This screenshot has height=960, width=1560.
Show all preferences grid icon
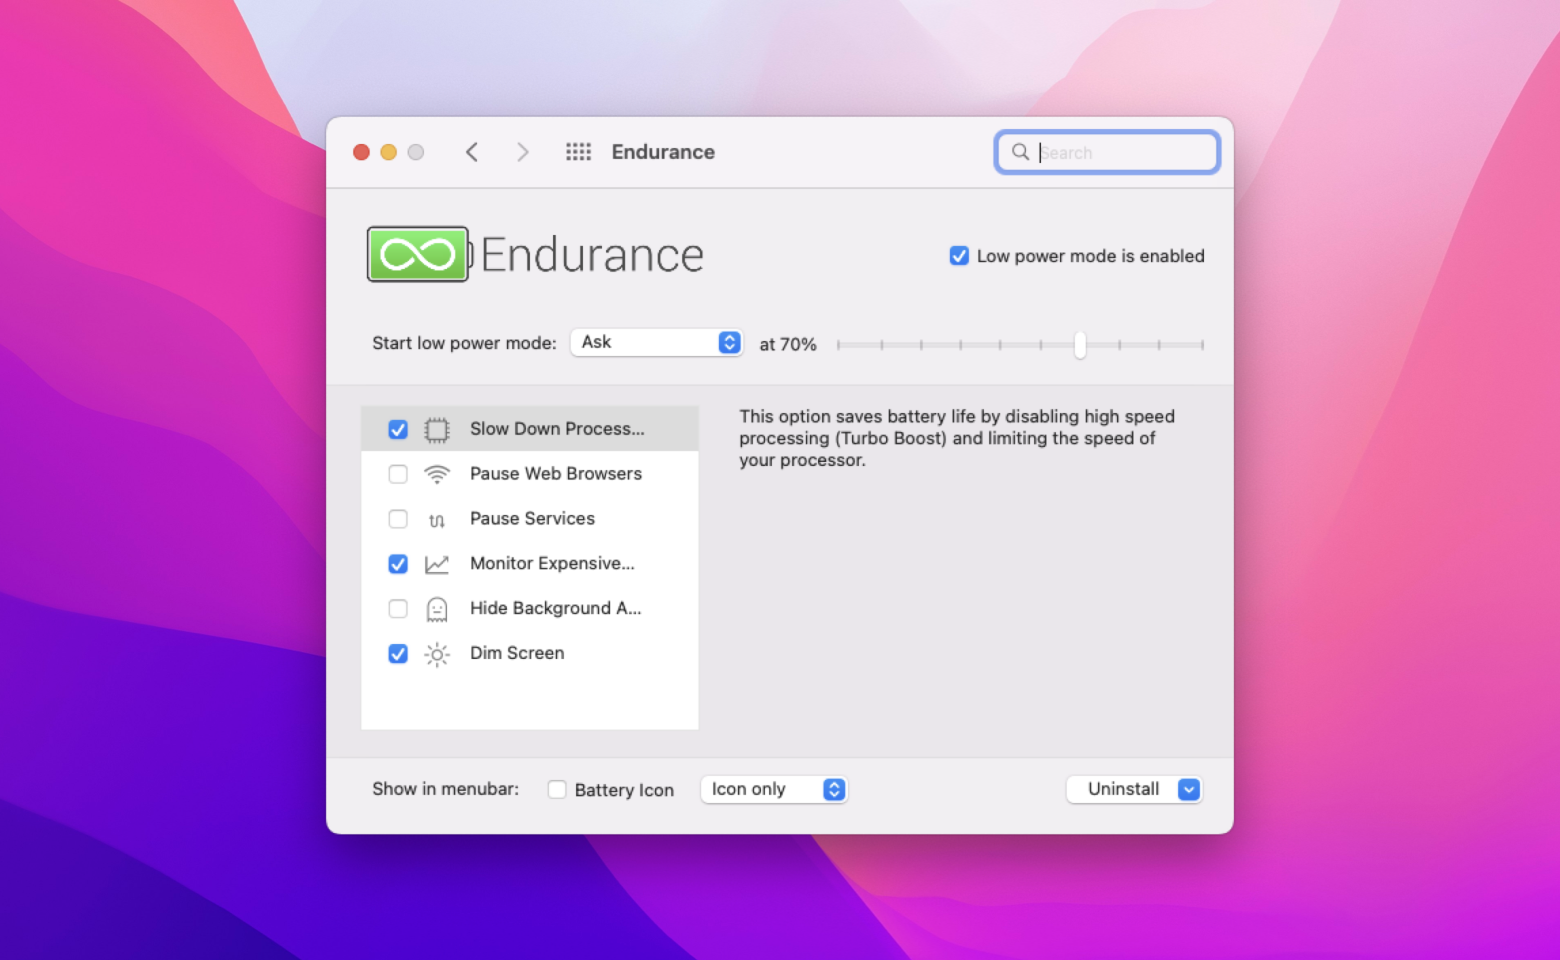[578, 152]
